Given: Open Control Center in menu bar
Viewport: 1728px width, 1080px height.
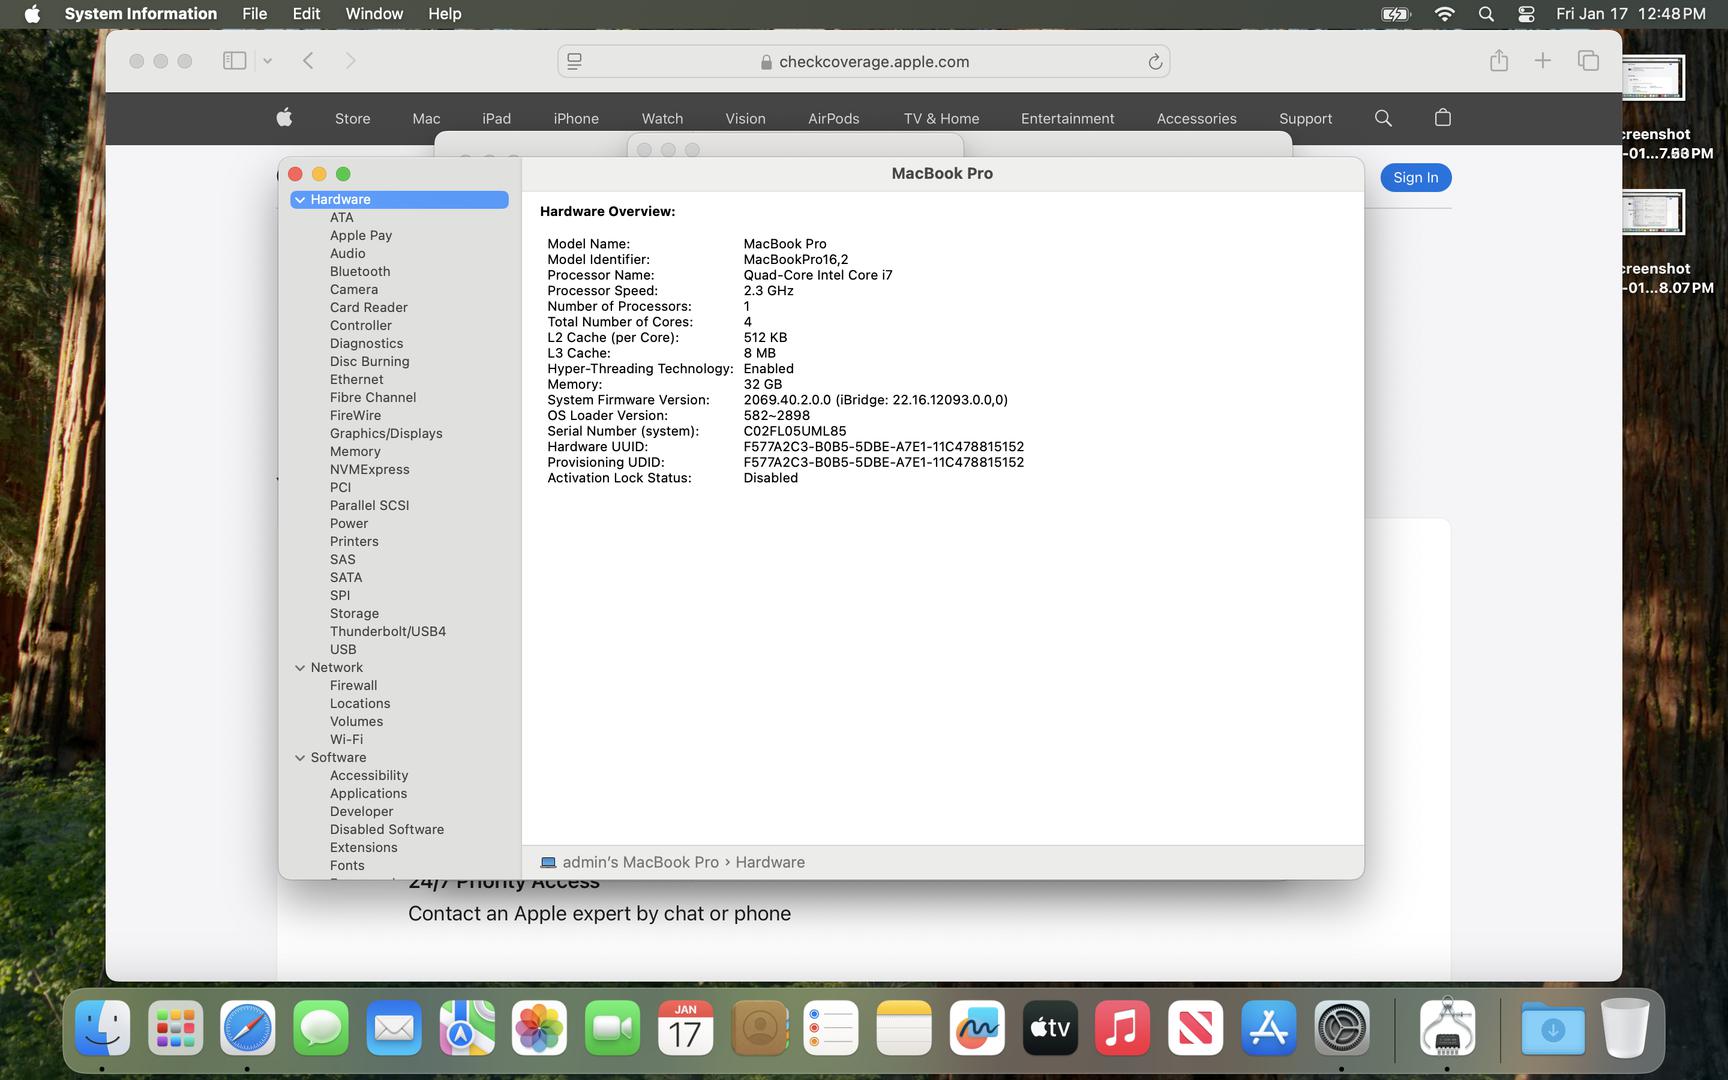Looking at the screenshot, I should click(x=1526, y=14).
